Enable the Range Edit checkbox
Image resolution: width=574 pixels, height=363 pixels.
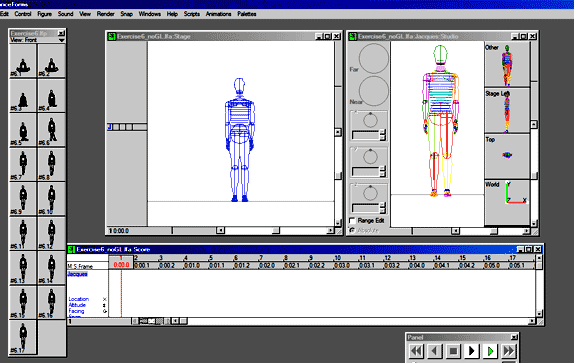pyautogui.click(x=352, y=221)
